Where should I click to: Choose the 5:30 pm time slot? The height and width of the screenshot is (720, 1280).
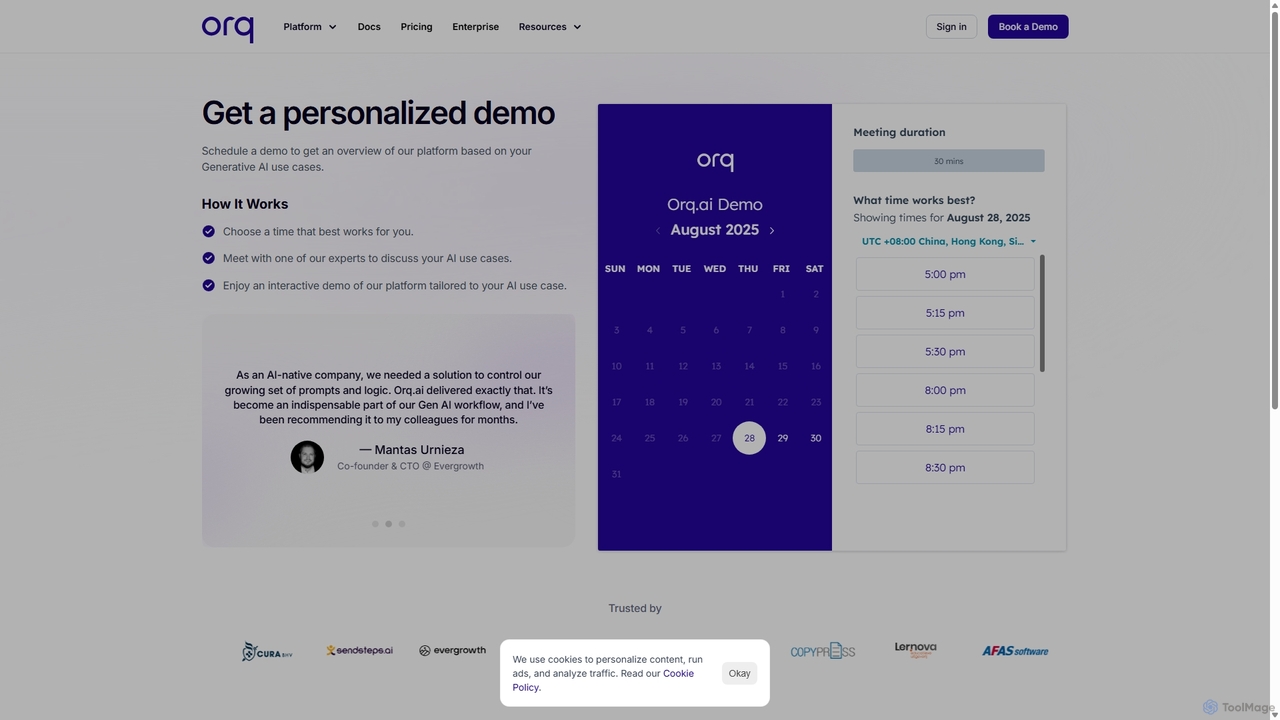point(945,352)
